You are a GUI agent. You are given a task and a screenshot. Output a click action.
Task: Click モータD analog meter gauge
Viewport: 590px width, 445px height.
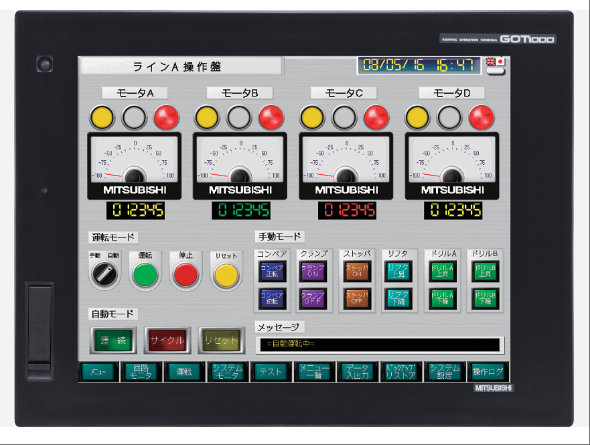(452, 166)
